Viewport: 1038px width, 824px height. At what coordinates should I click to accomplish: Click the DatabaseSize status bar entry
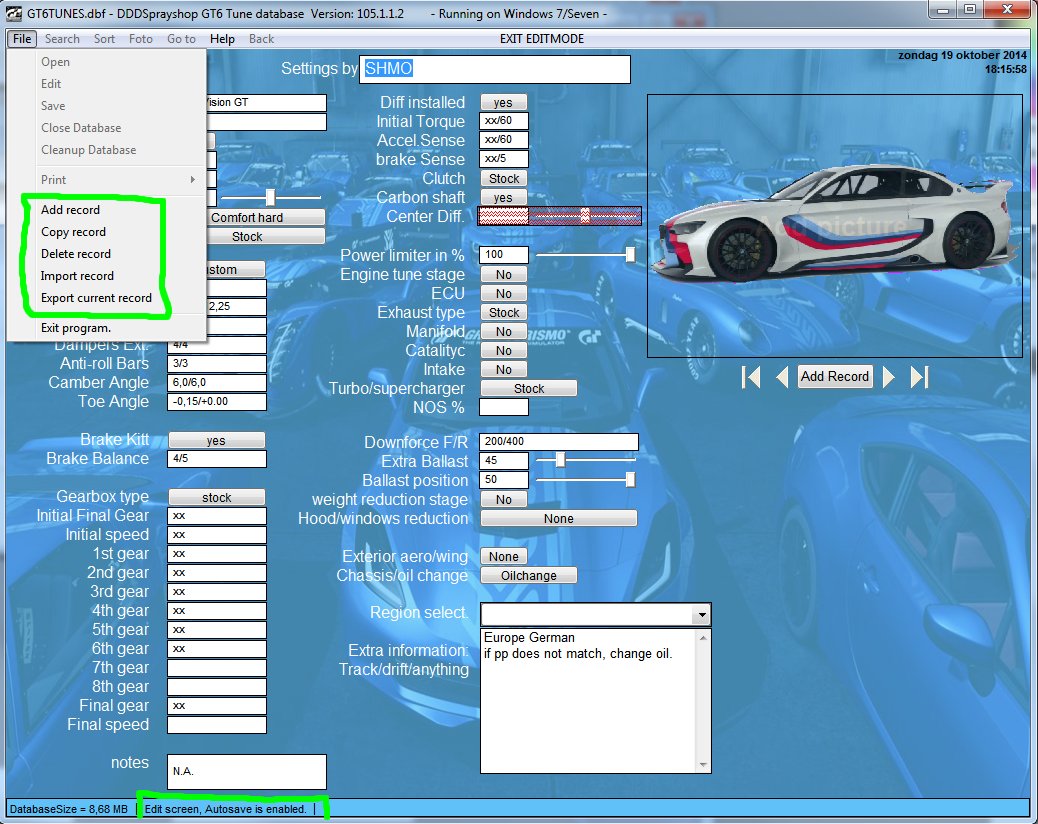[x=69, y=809]
